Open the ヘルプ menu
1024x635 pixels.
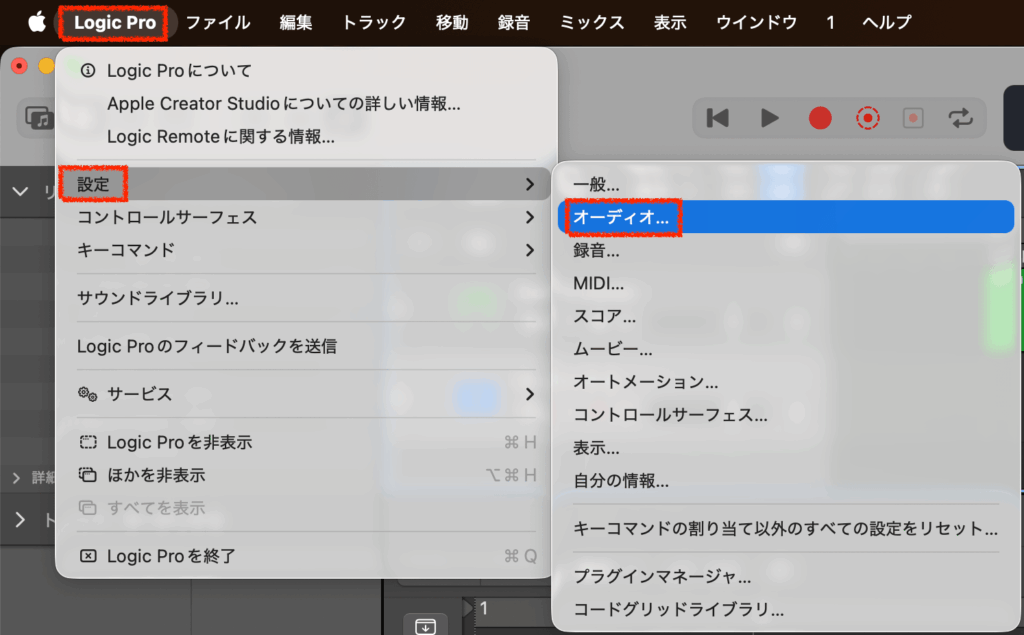886,23
